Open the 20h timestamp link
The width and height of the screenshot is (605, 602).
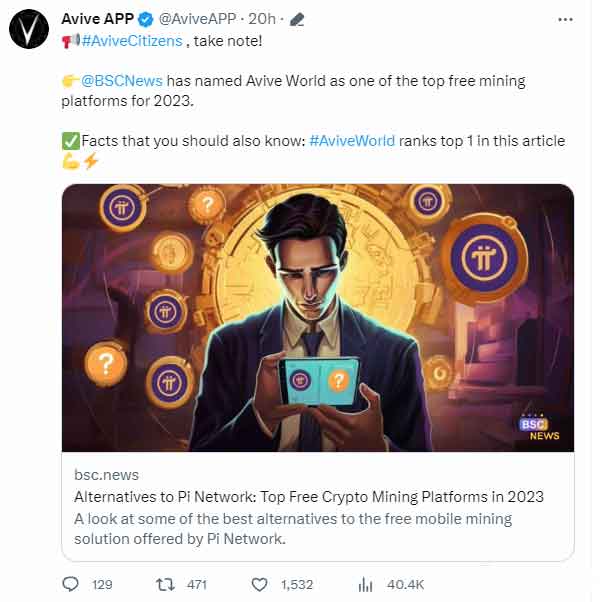(x=263, y=19)
